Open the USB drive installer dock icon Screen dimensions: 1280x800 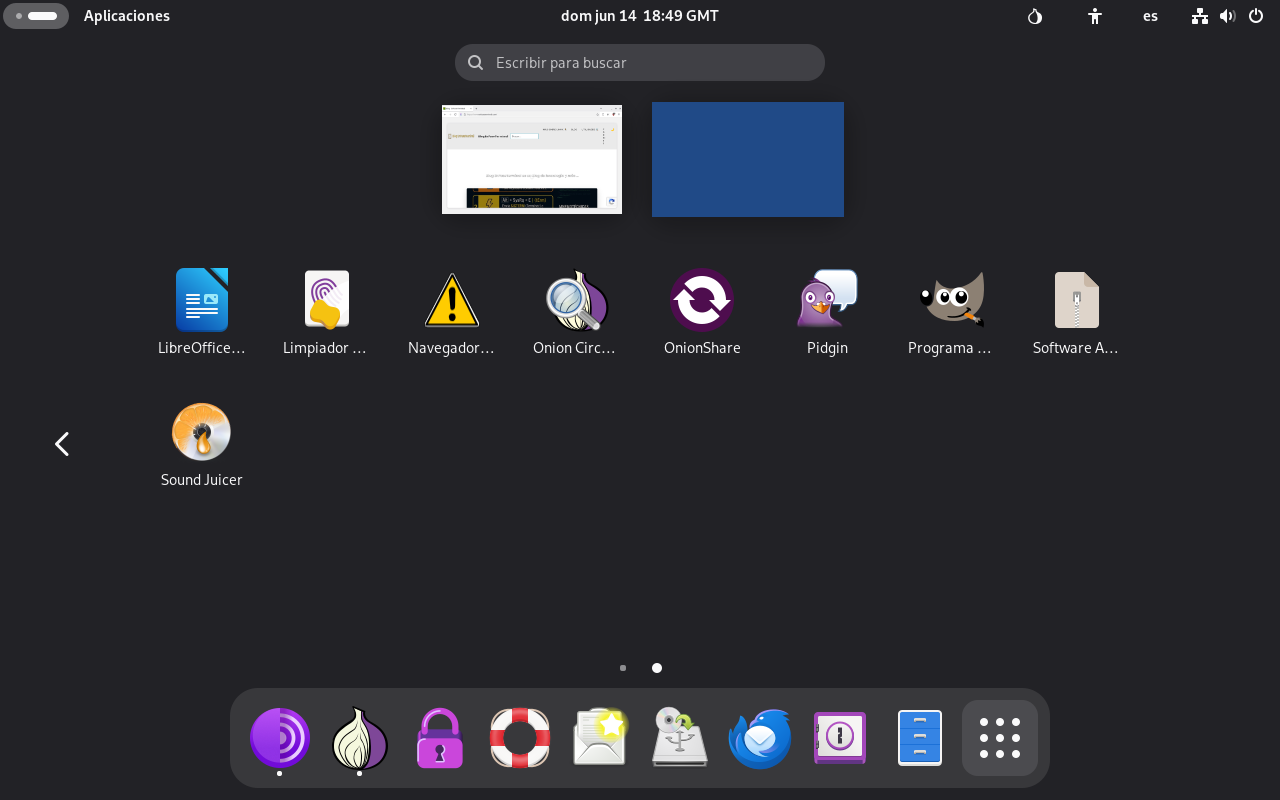pyautogui.click(x=680, y=738)
